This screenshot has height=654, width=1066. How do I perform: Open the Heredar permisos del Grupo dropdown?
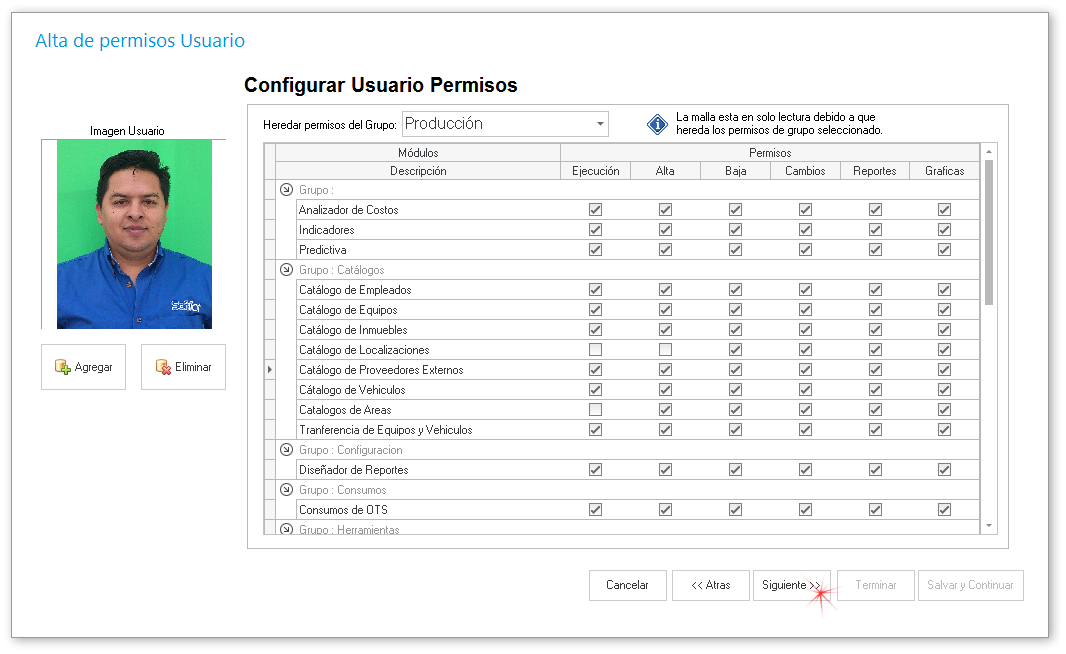pyautogui.click(x=600, y=124)
